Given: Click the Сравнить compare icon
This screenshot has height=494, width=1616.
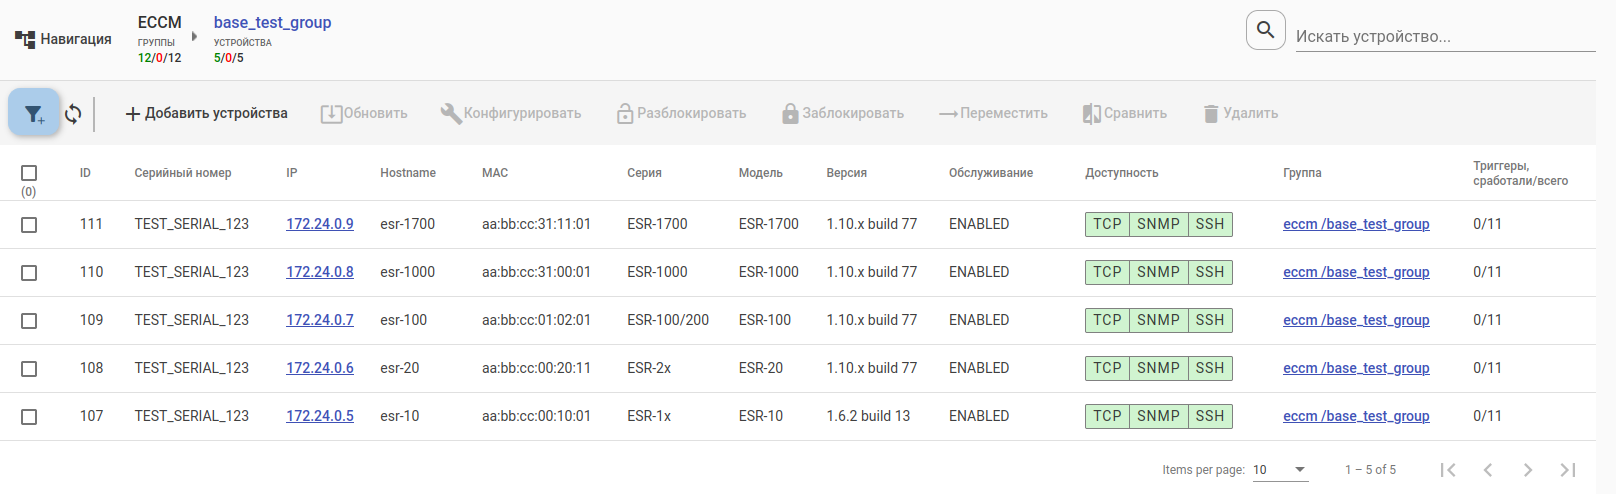Looking at the screenshot, I should point(1091,114).
